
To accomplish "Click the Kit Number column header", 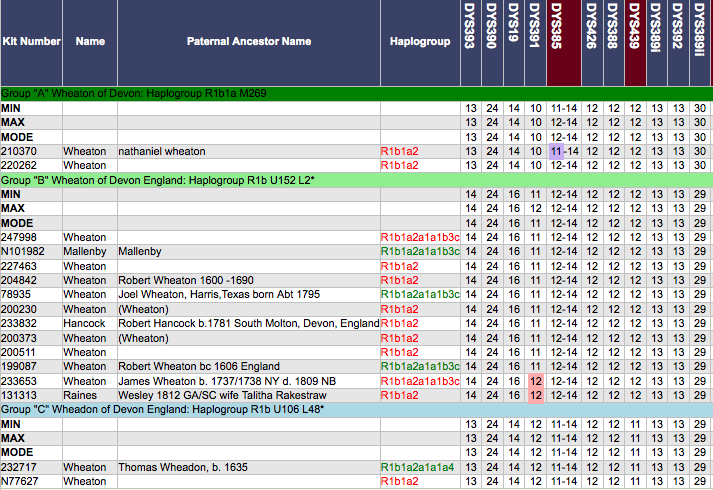I will 31,42.
